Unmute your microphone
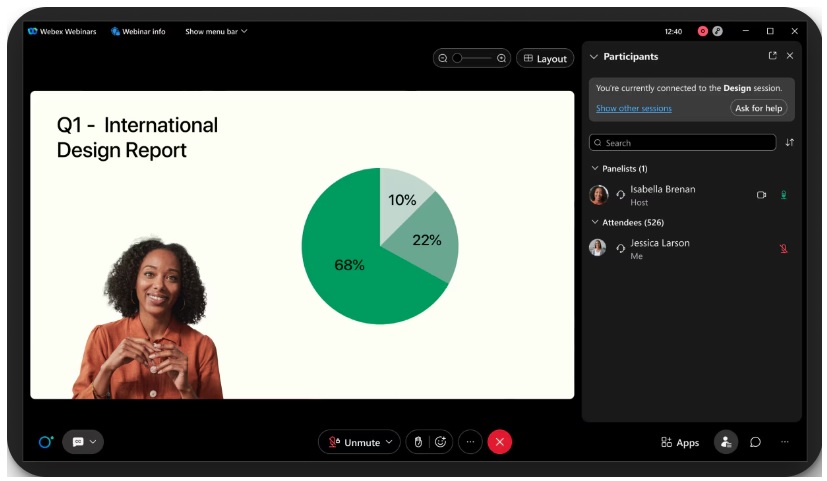This screenshot has height=481, width=827. click(355, 442)
